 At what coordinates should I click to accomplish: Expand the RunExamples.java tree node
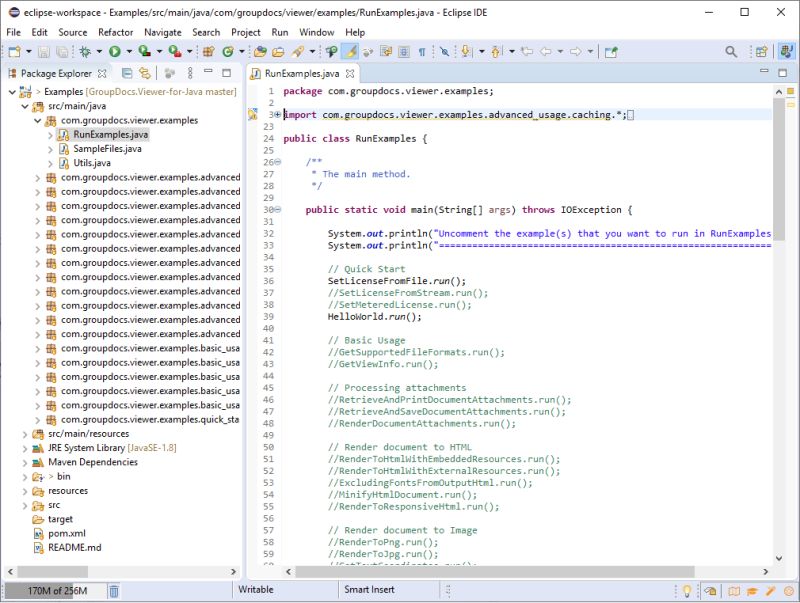point(50,135)
